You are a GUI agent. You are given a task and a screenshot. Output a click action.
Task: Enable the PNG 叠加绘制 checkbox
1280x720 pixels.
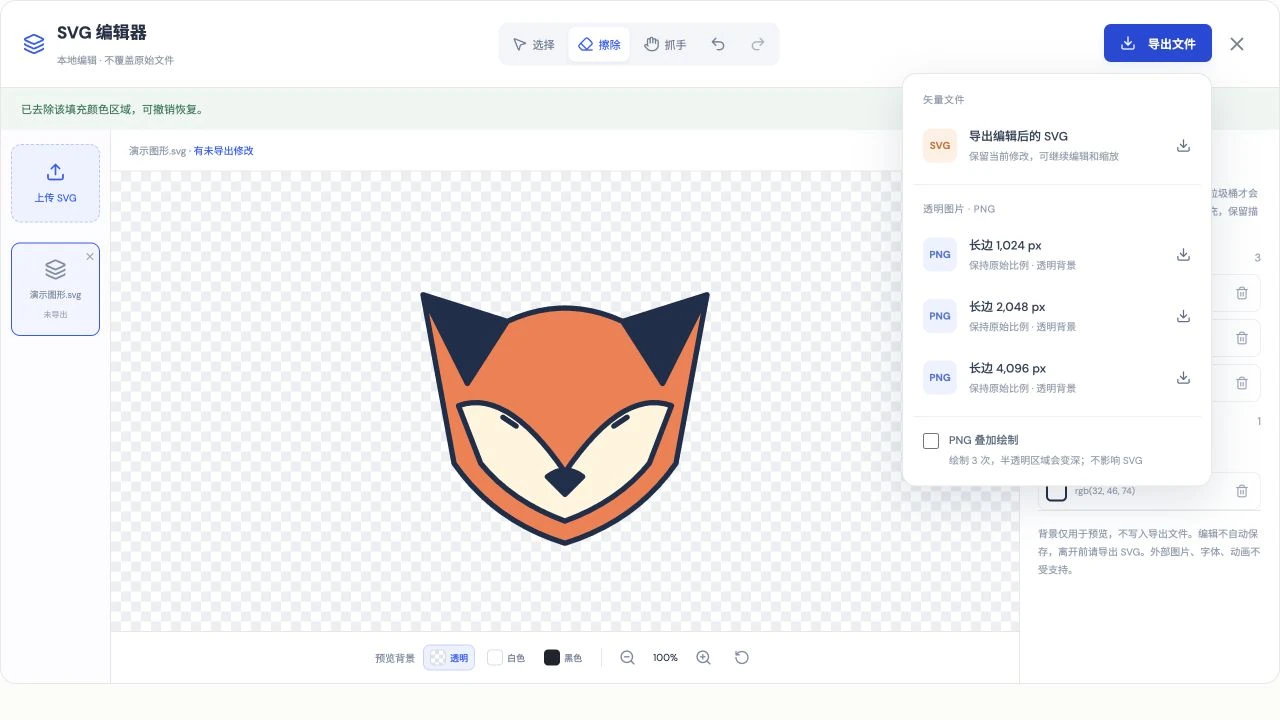click(931, 441)
